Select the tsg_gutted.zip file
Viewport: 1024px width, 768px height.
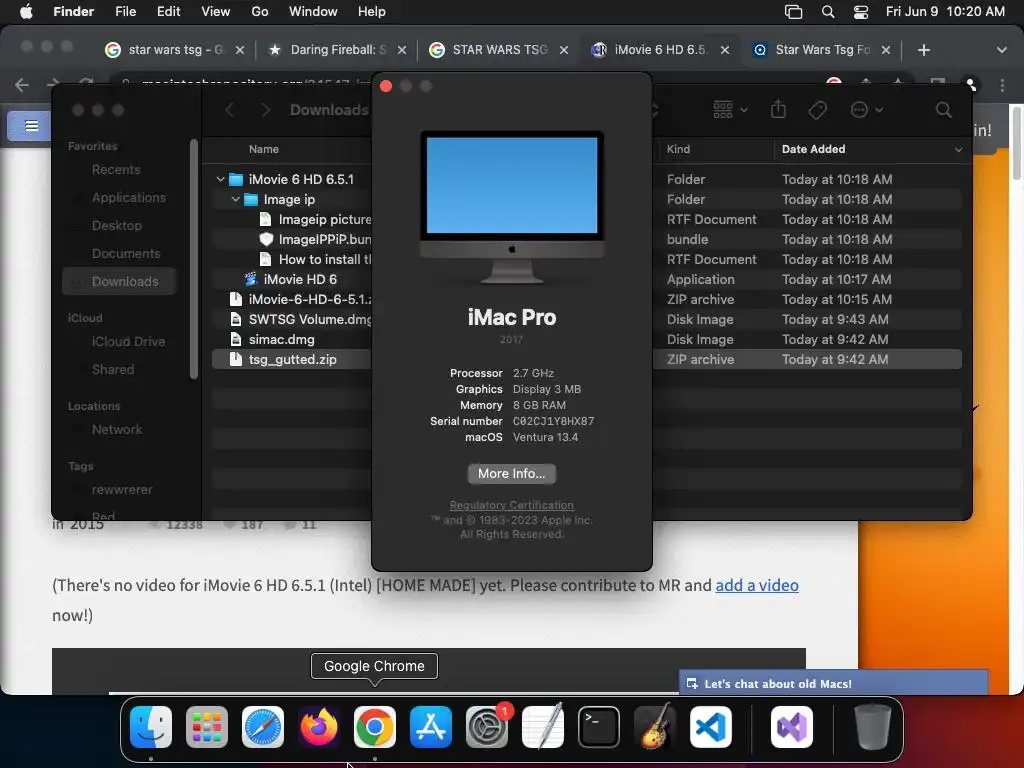click(293, 359)
